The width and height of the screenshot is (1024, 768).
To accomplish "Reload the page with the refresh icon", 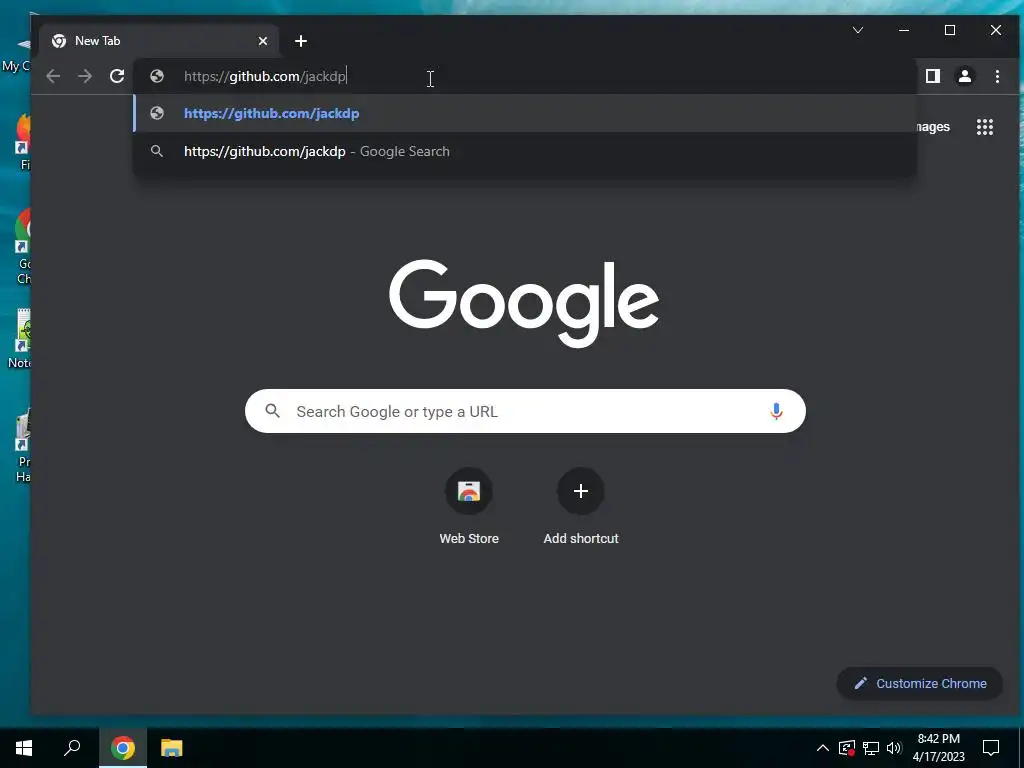I will click(117, 76).
